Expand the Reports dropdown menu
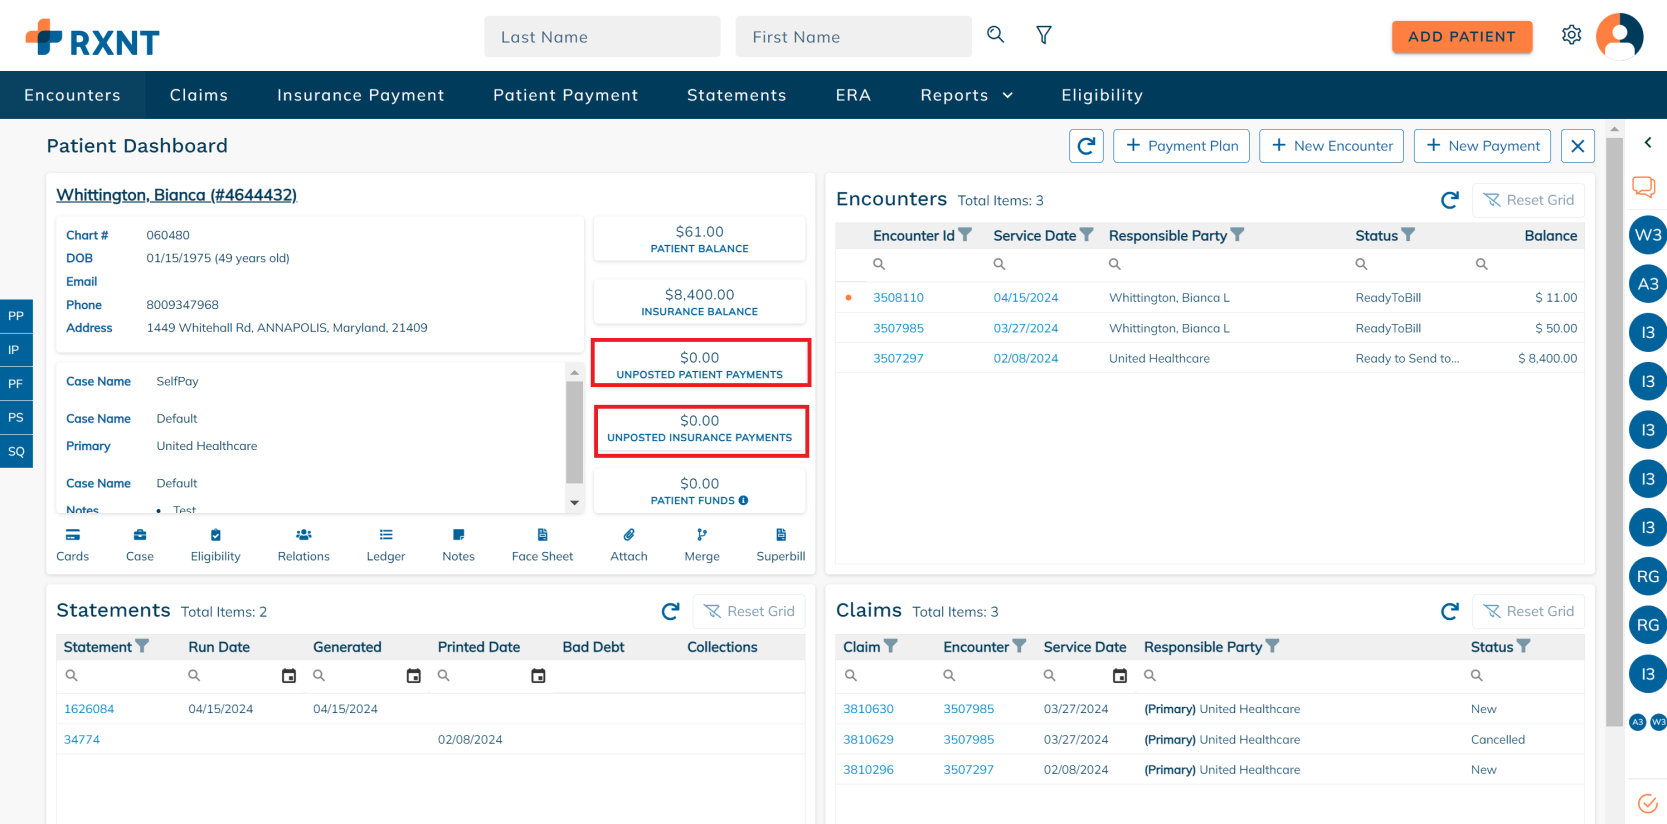Viewport: 1667px width, 824px height. (x=966, y=95)
